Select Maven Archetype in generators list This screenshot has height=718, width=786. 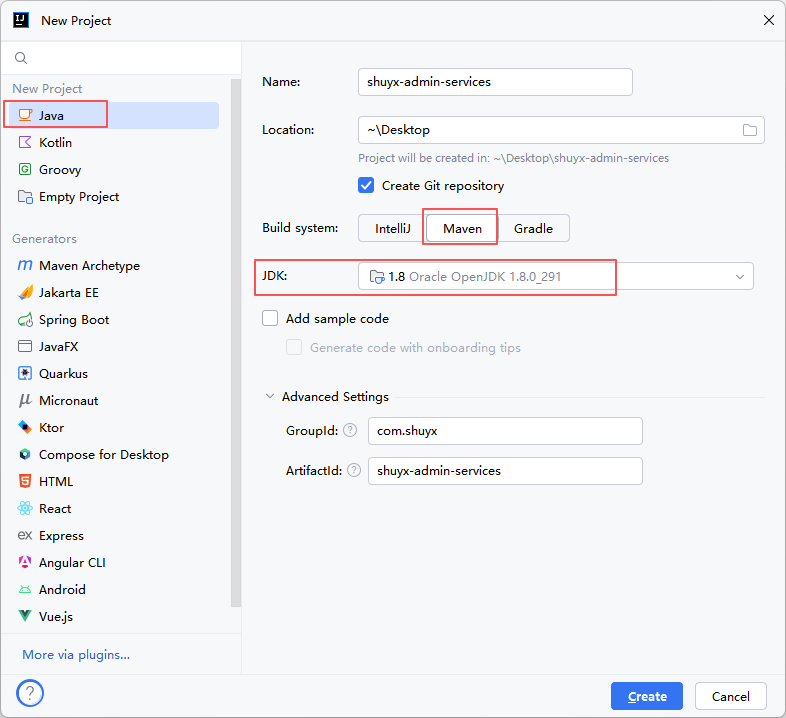89,266
